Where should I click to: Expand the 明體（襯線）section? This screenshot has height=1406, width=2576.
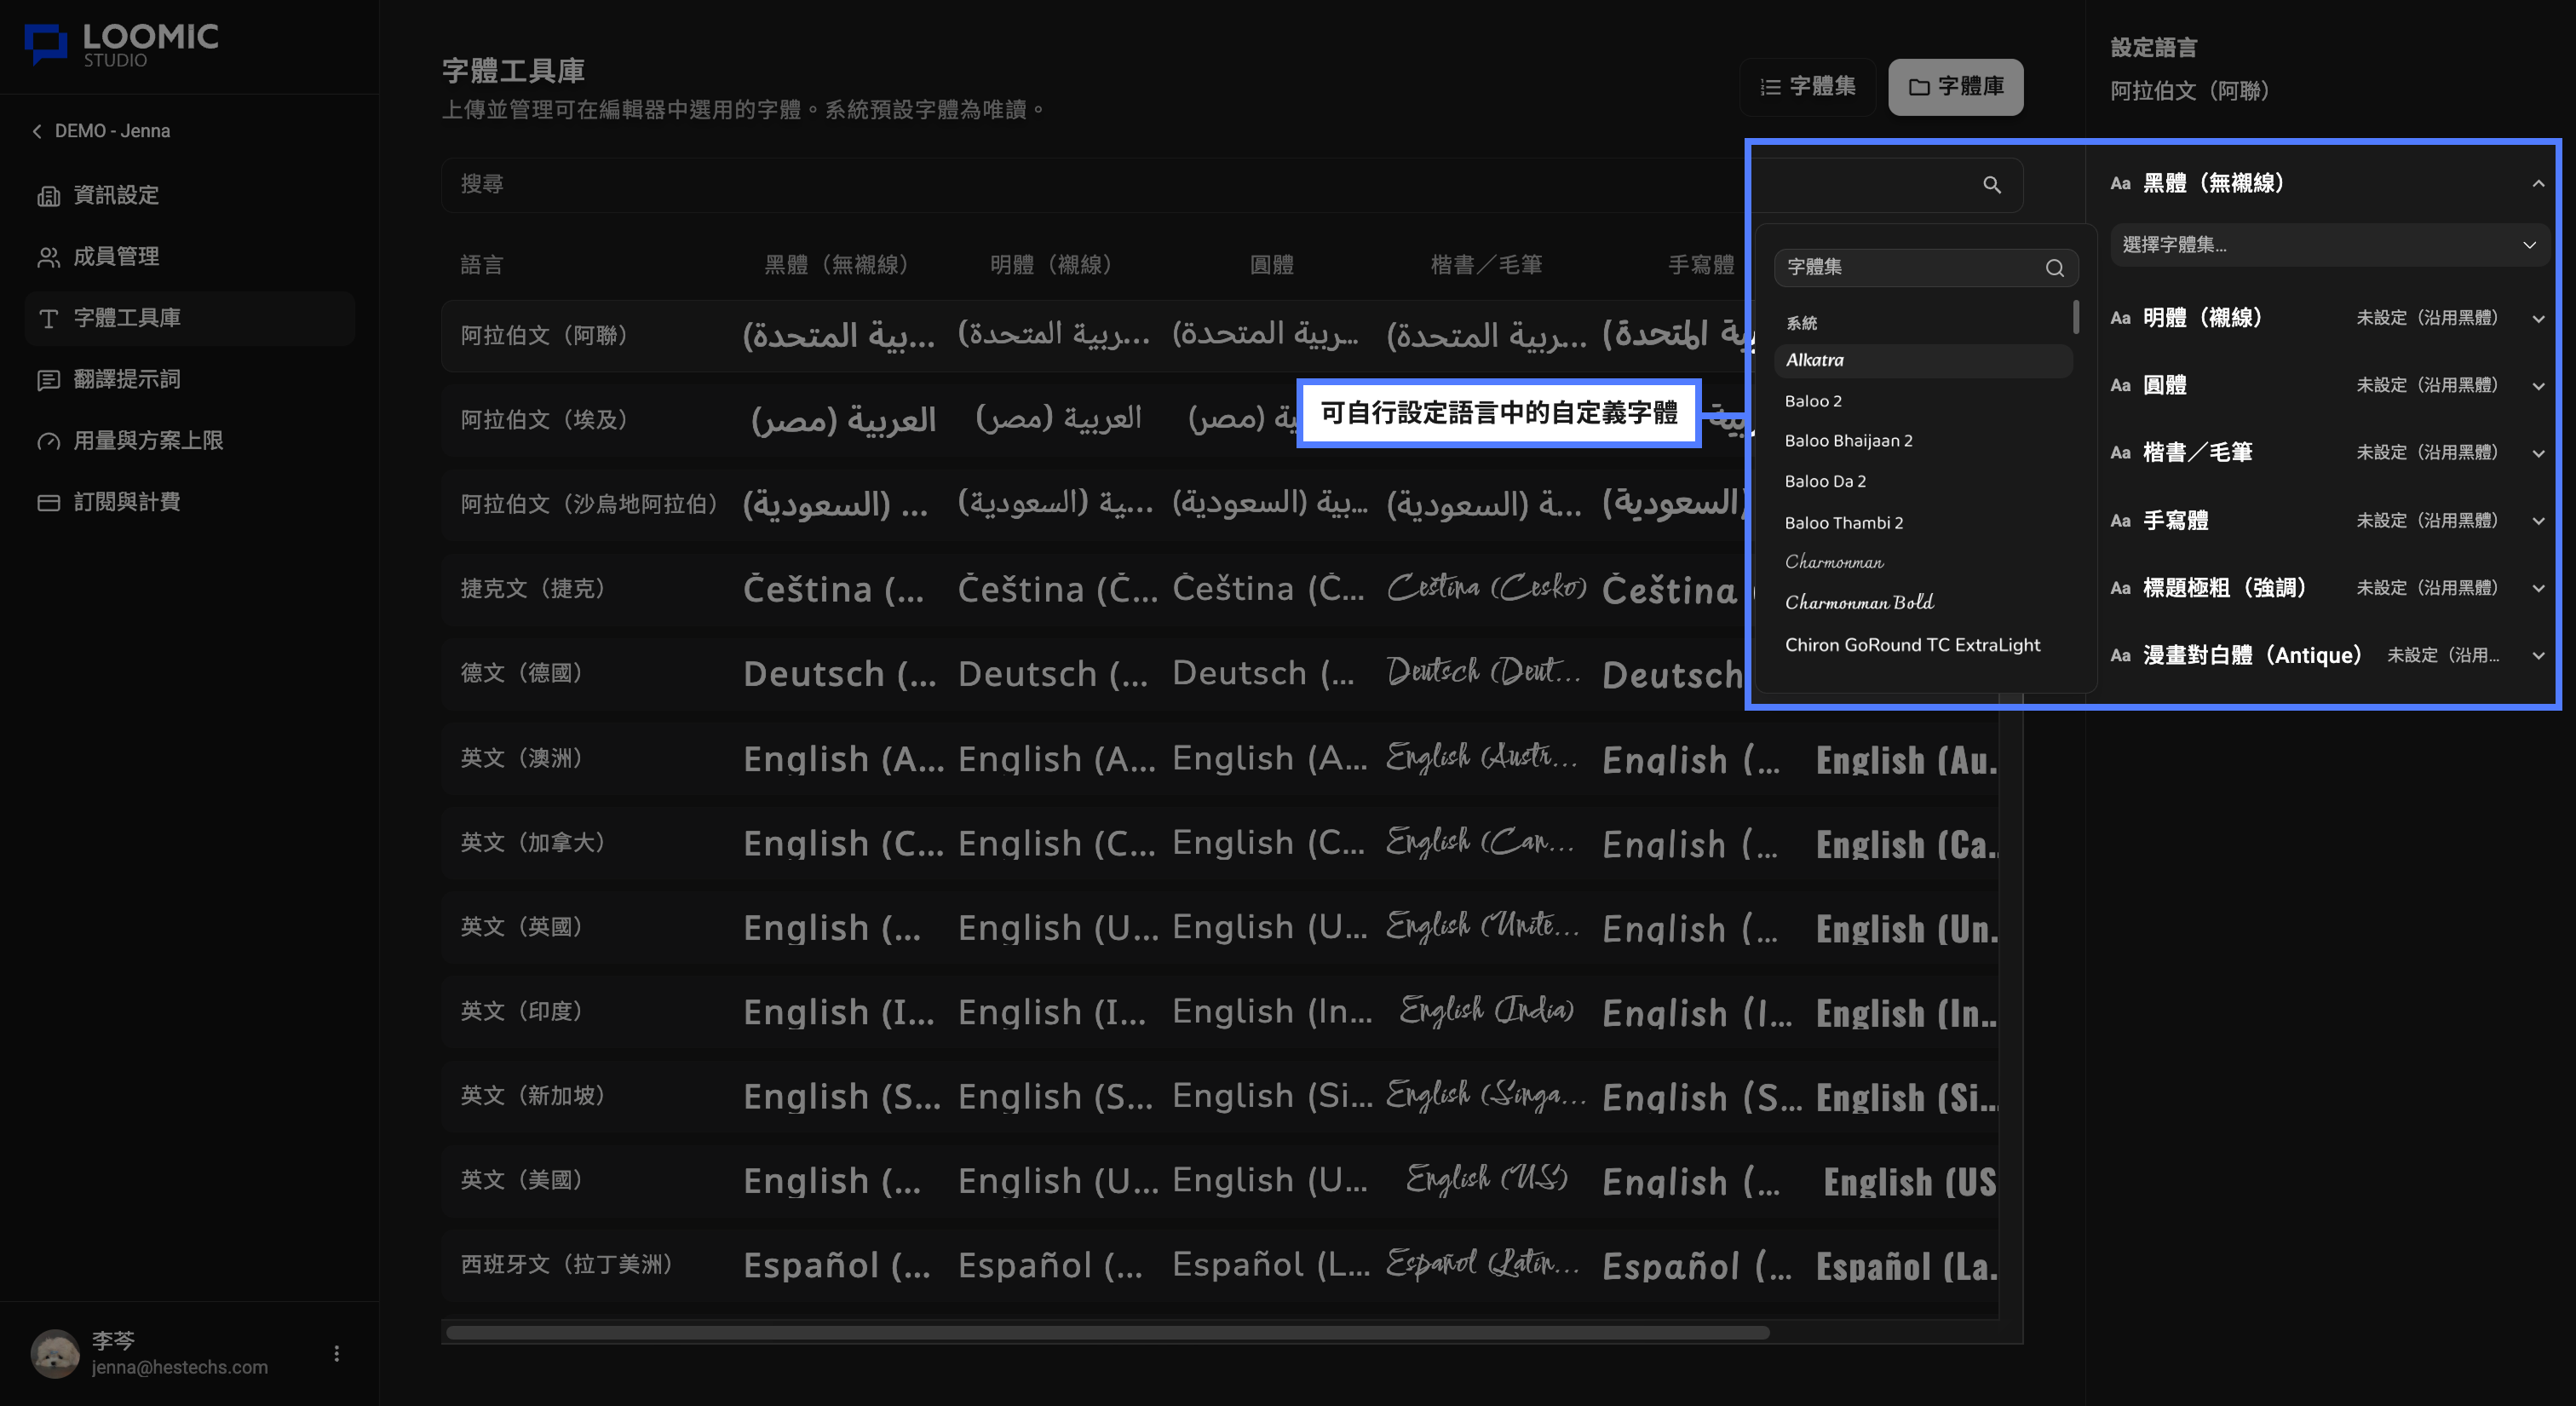[x=2537, y=319]
